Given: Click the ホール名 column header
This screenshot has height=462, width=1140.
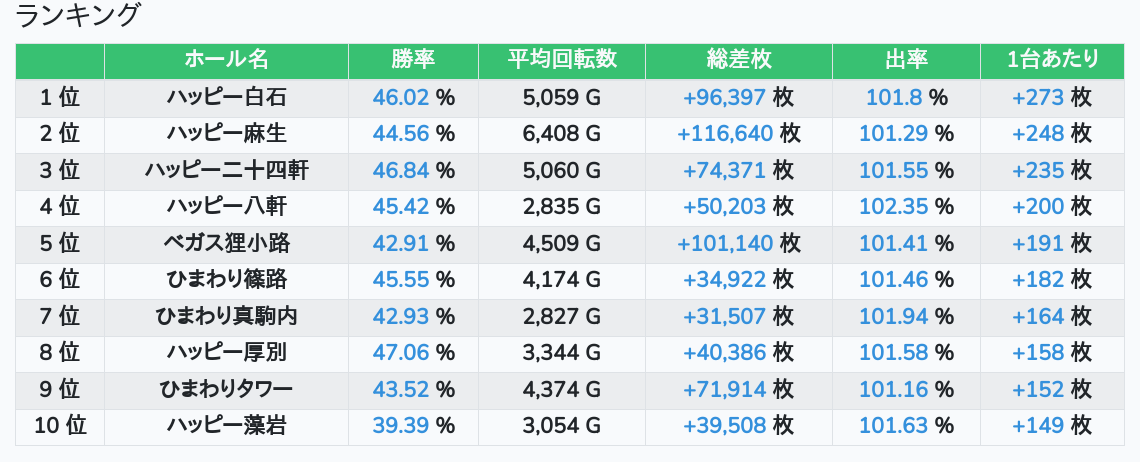Looking at the screenshot, I should click(226, 60).
